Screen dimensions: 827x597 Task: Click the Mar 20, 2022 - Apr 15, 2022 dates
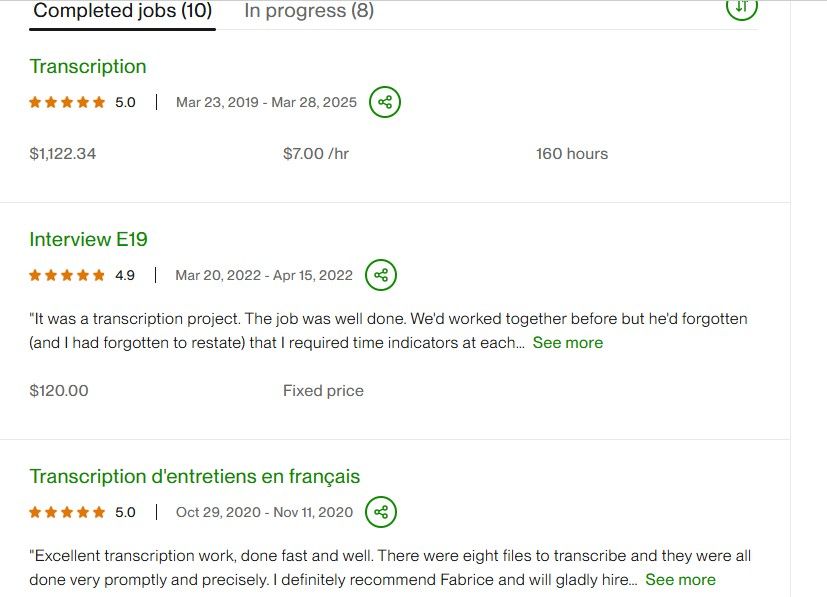[x=264, y=275]
